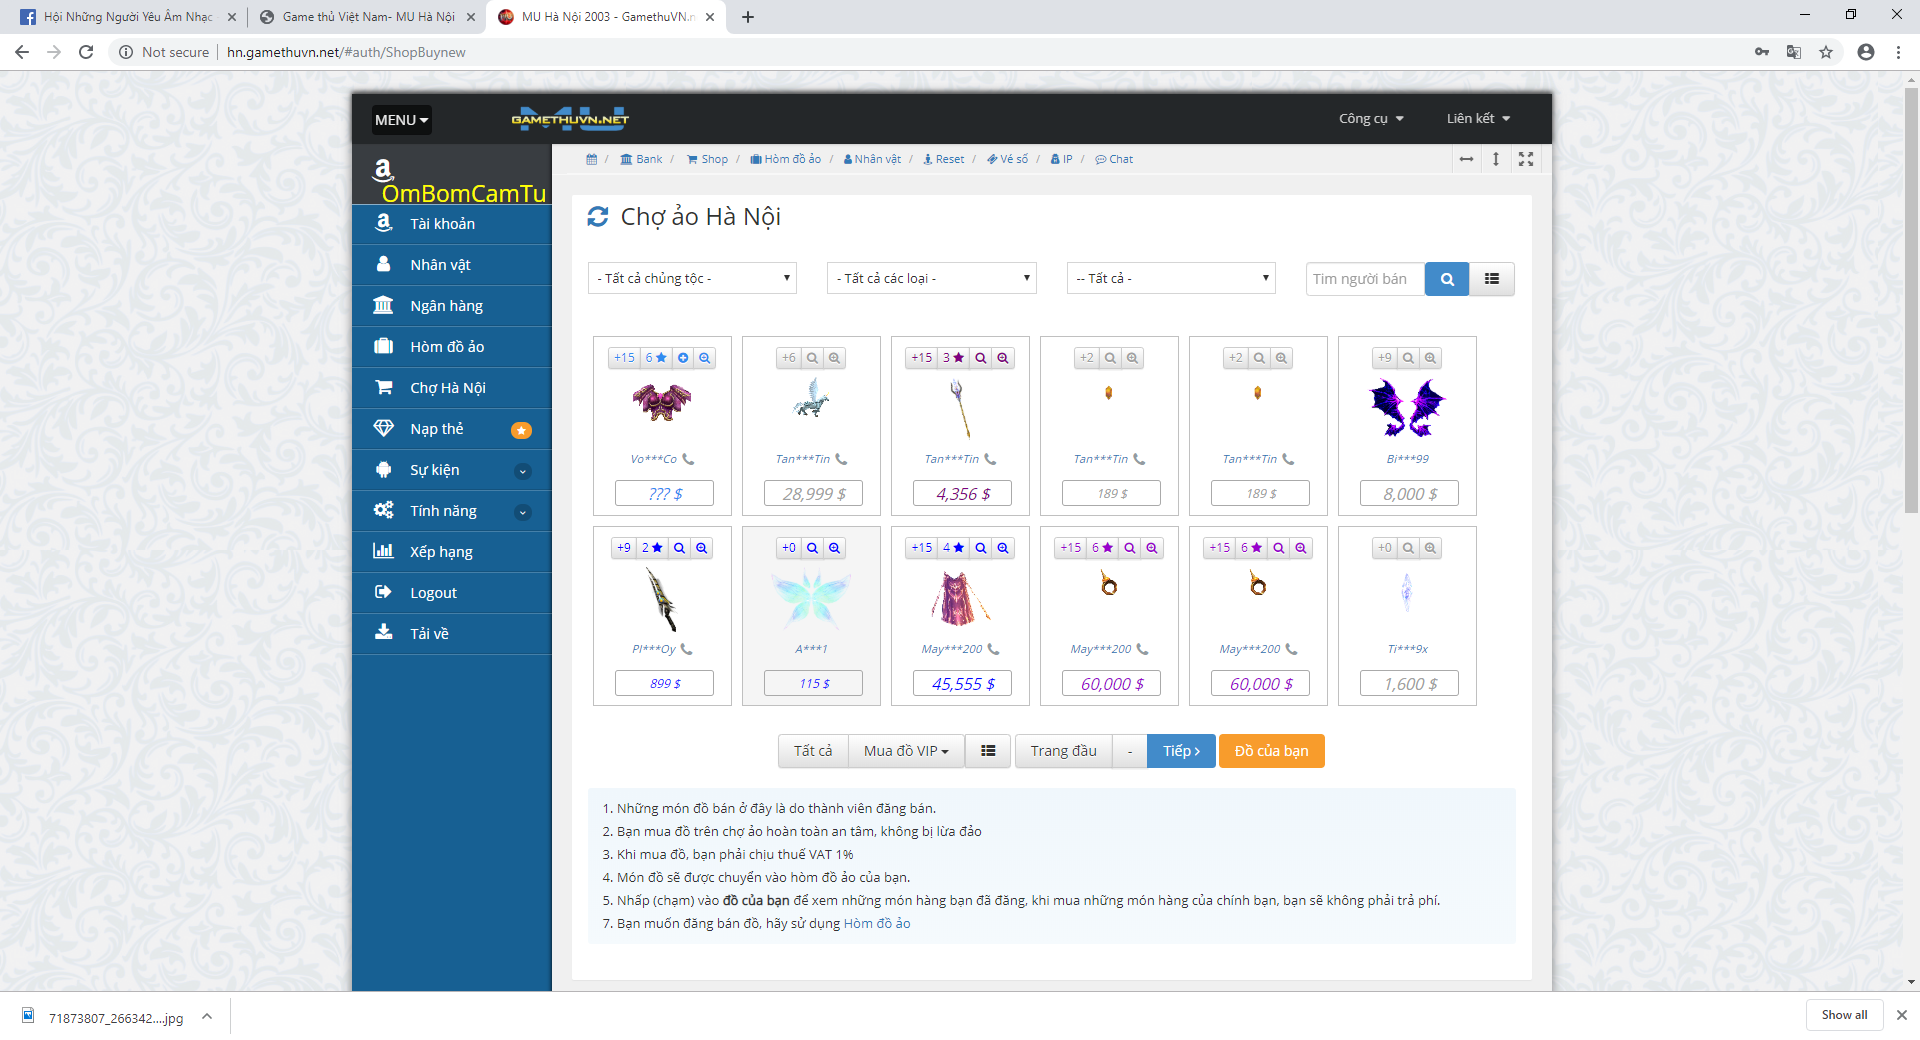Reload the page using browser refresh button

[x=86, y=52]
